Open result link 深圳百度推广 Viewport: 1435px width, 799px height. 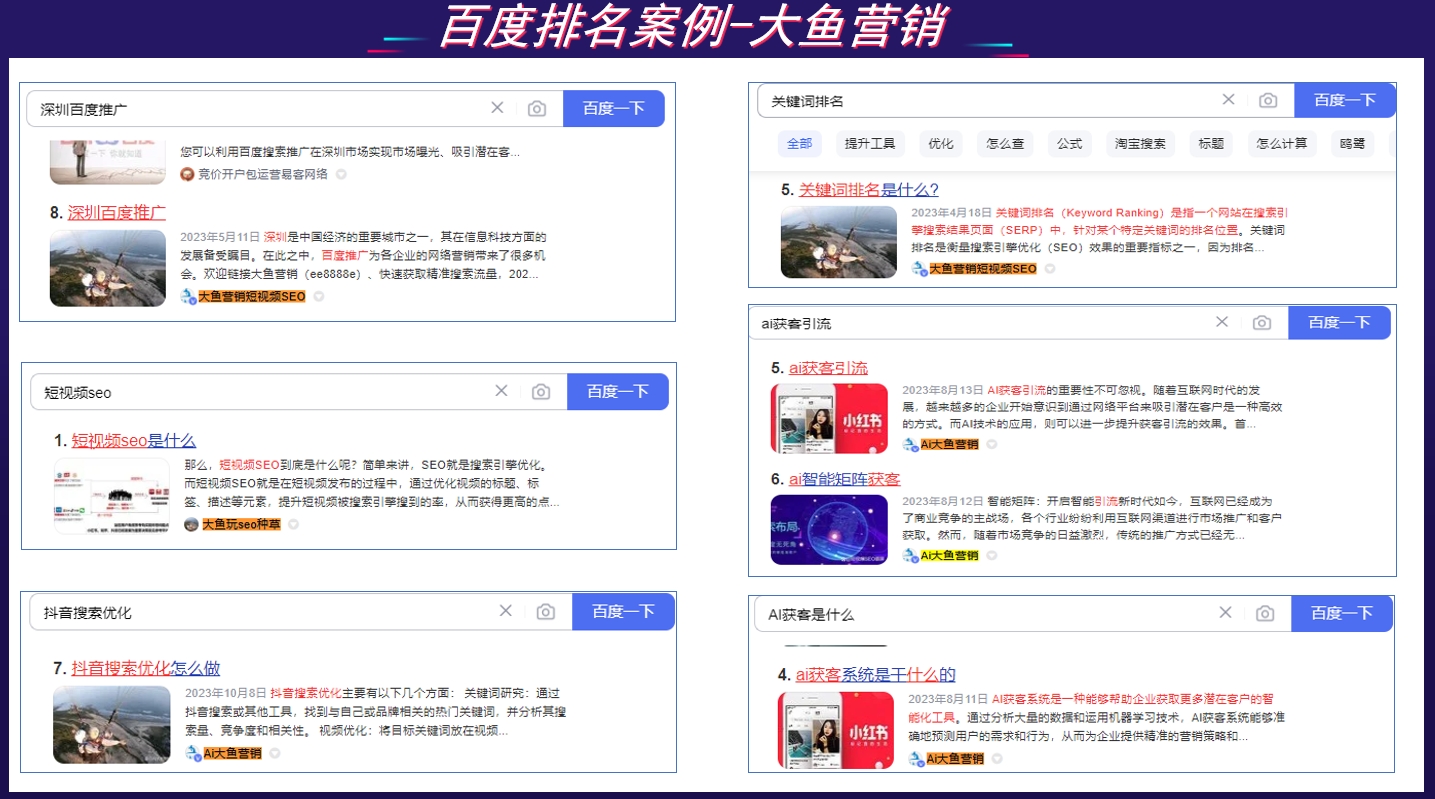point(117,212)
